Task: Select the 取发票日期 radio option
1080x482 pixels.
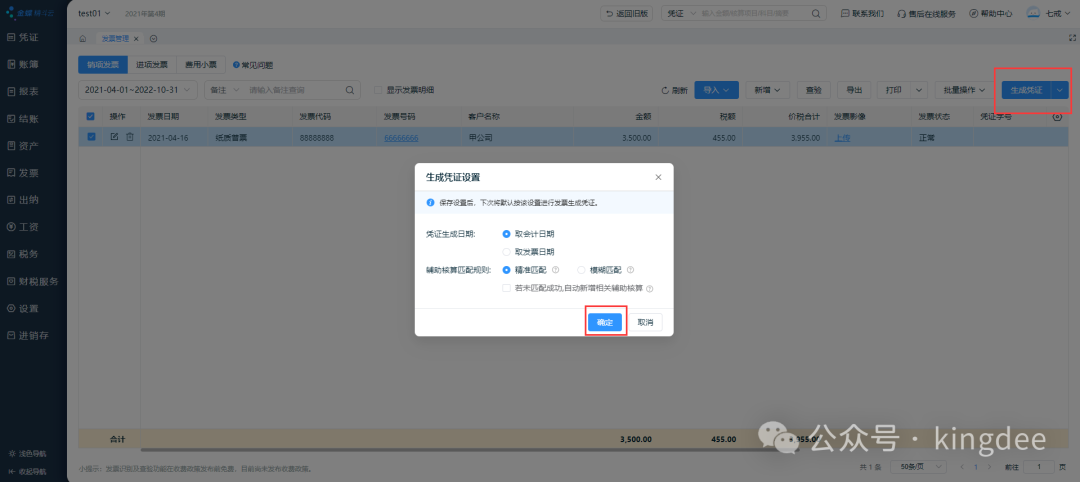Action: [507, 252]
